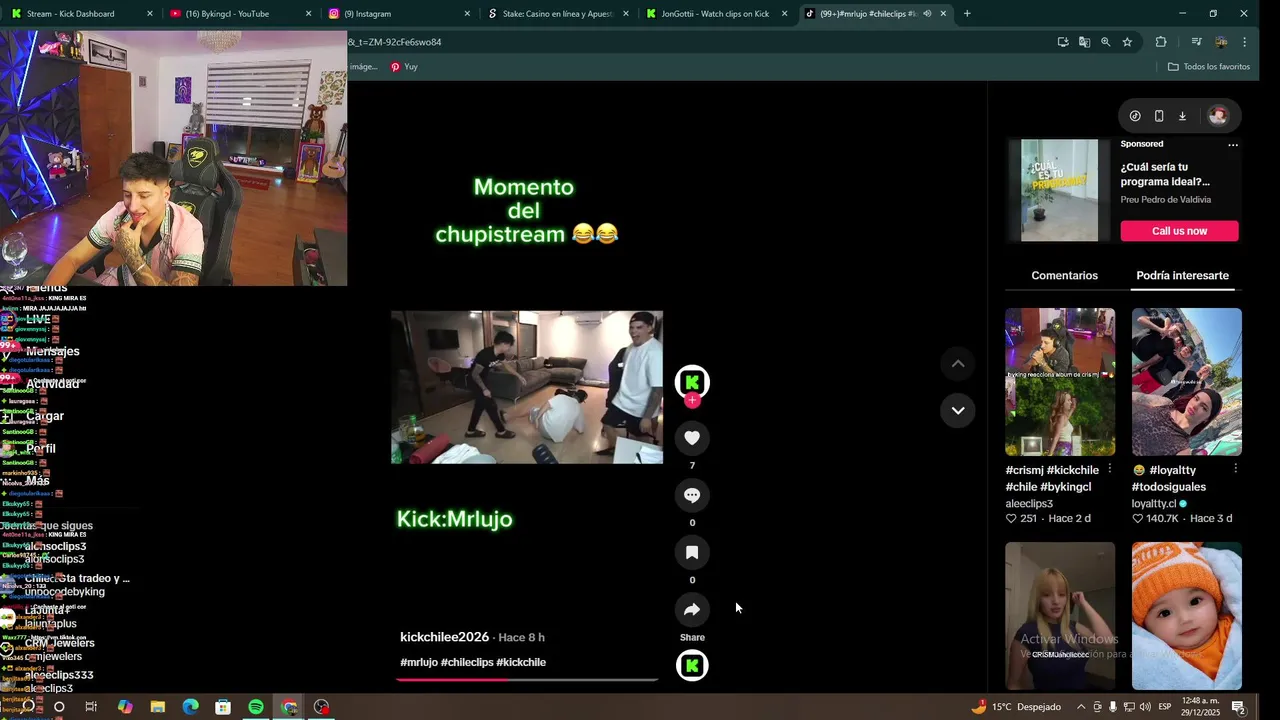Switch to the Podría interesarte tab
Viewport: 1280px width, 720px height.
click(x=1182, y=276)
